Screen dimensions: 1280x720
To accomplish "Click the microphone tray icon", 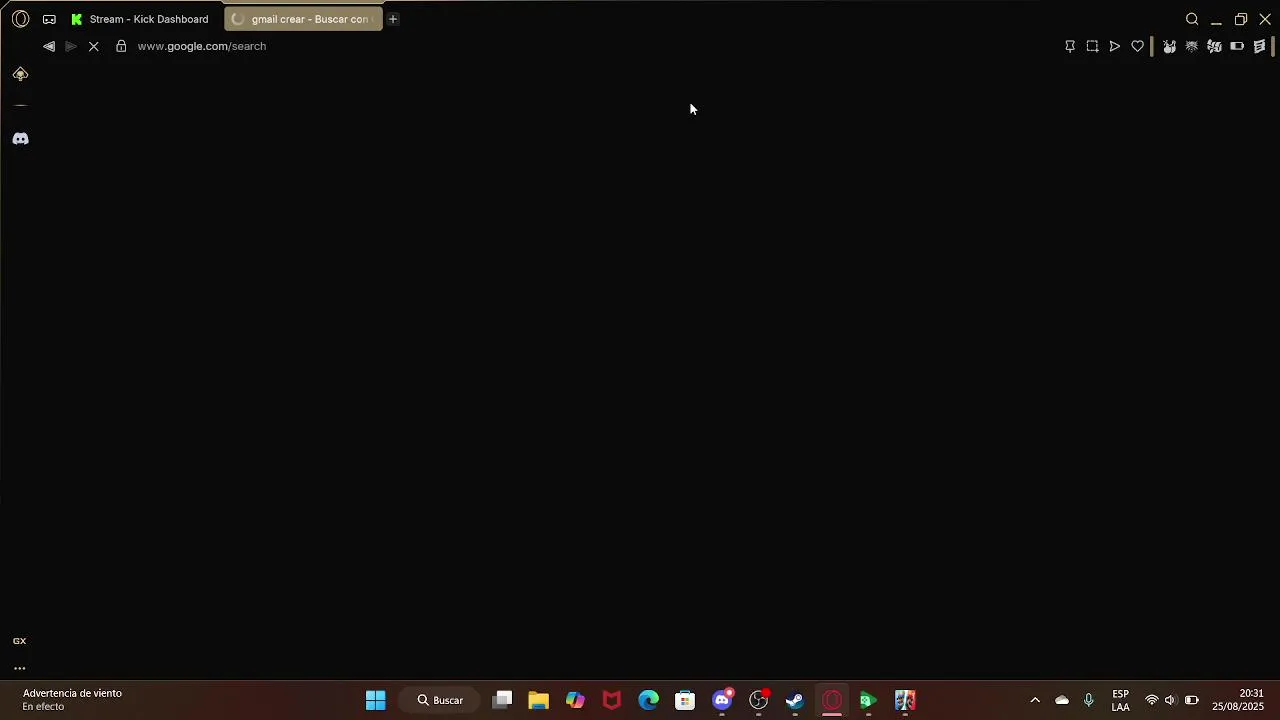I will 1089,700.
